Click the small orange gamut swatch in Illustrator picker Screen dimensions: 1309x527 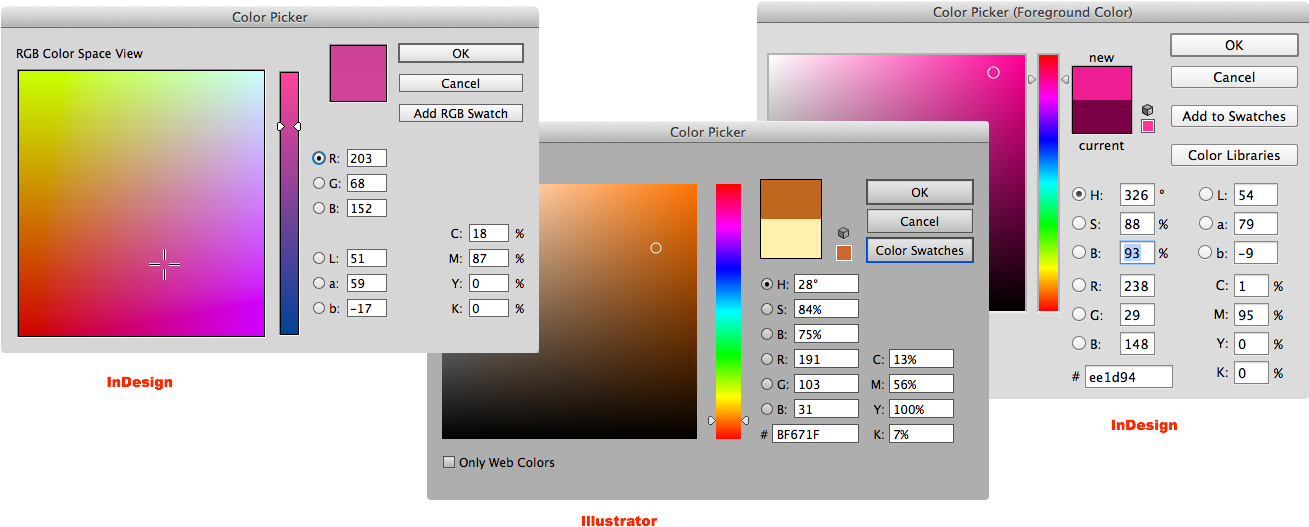click(x=843, y=253)
